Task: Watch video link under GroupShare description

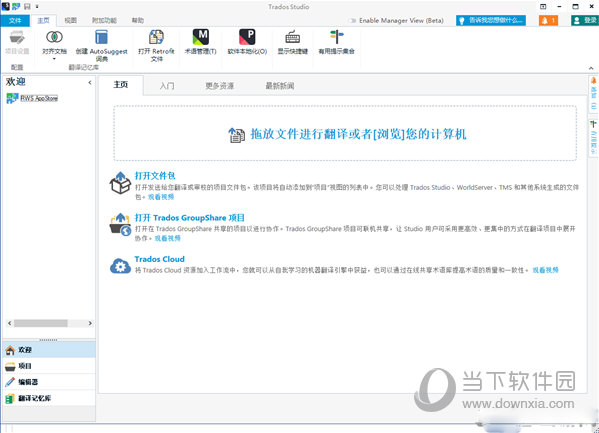Action: [167, 238]
